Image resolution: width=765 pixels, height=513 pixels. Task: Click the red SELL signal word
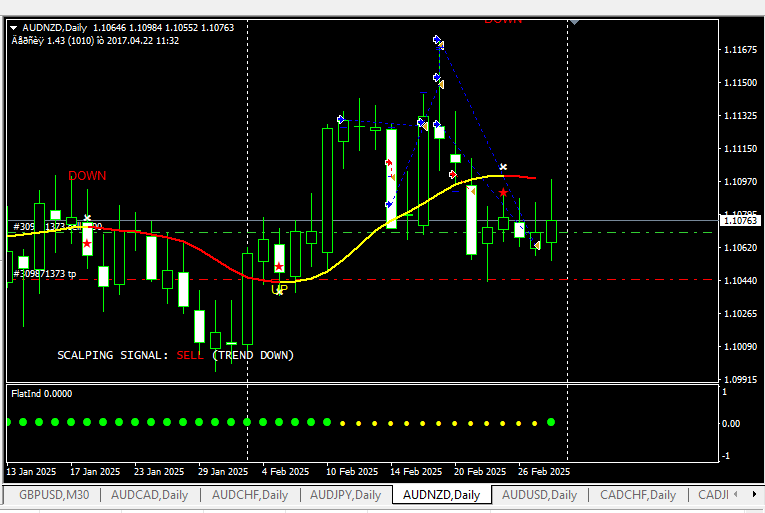point(190,355)
